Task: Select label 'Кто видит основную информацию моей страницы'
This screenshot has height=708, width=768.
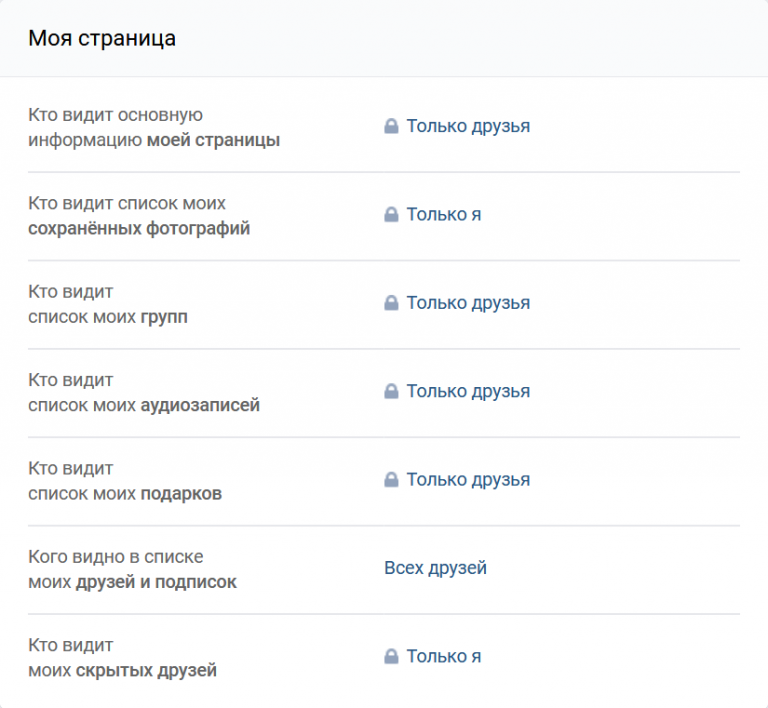Action: 154,127
